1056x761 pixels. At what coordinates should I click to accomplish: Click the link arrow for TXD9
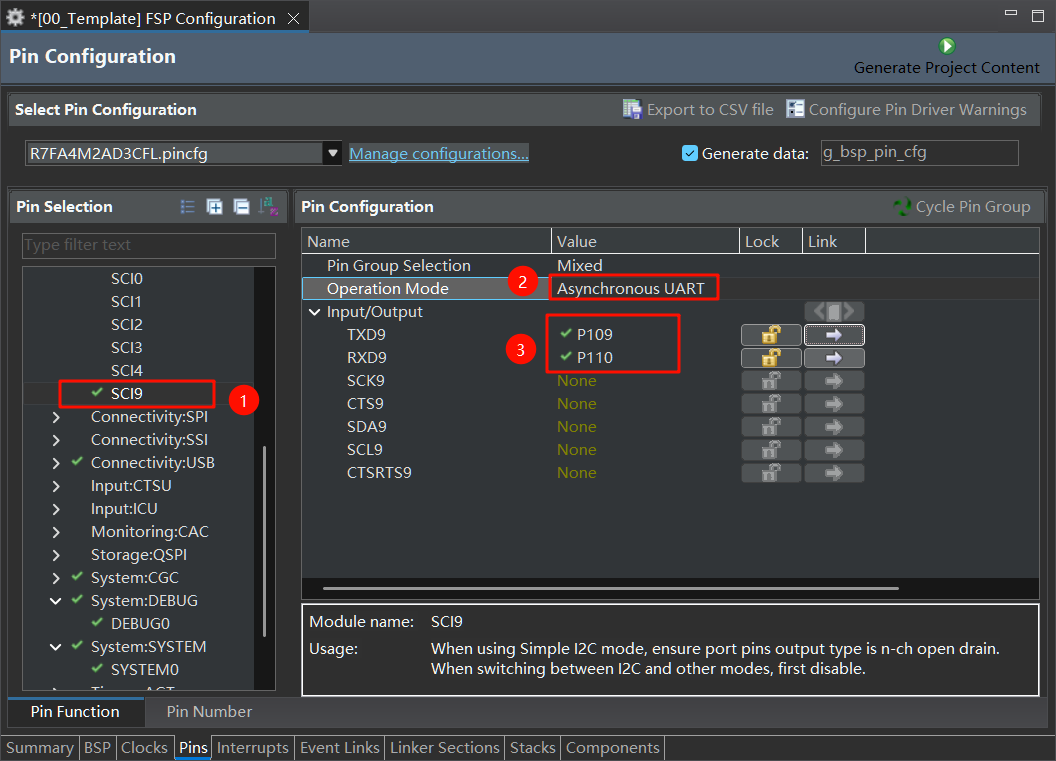834,335
